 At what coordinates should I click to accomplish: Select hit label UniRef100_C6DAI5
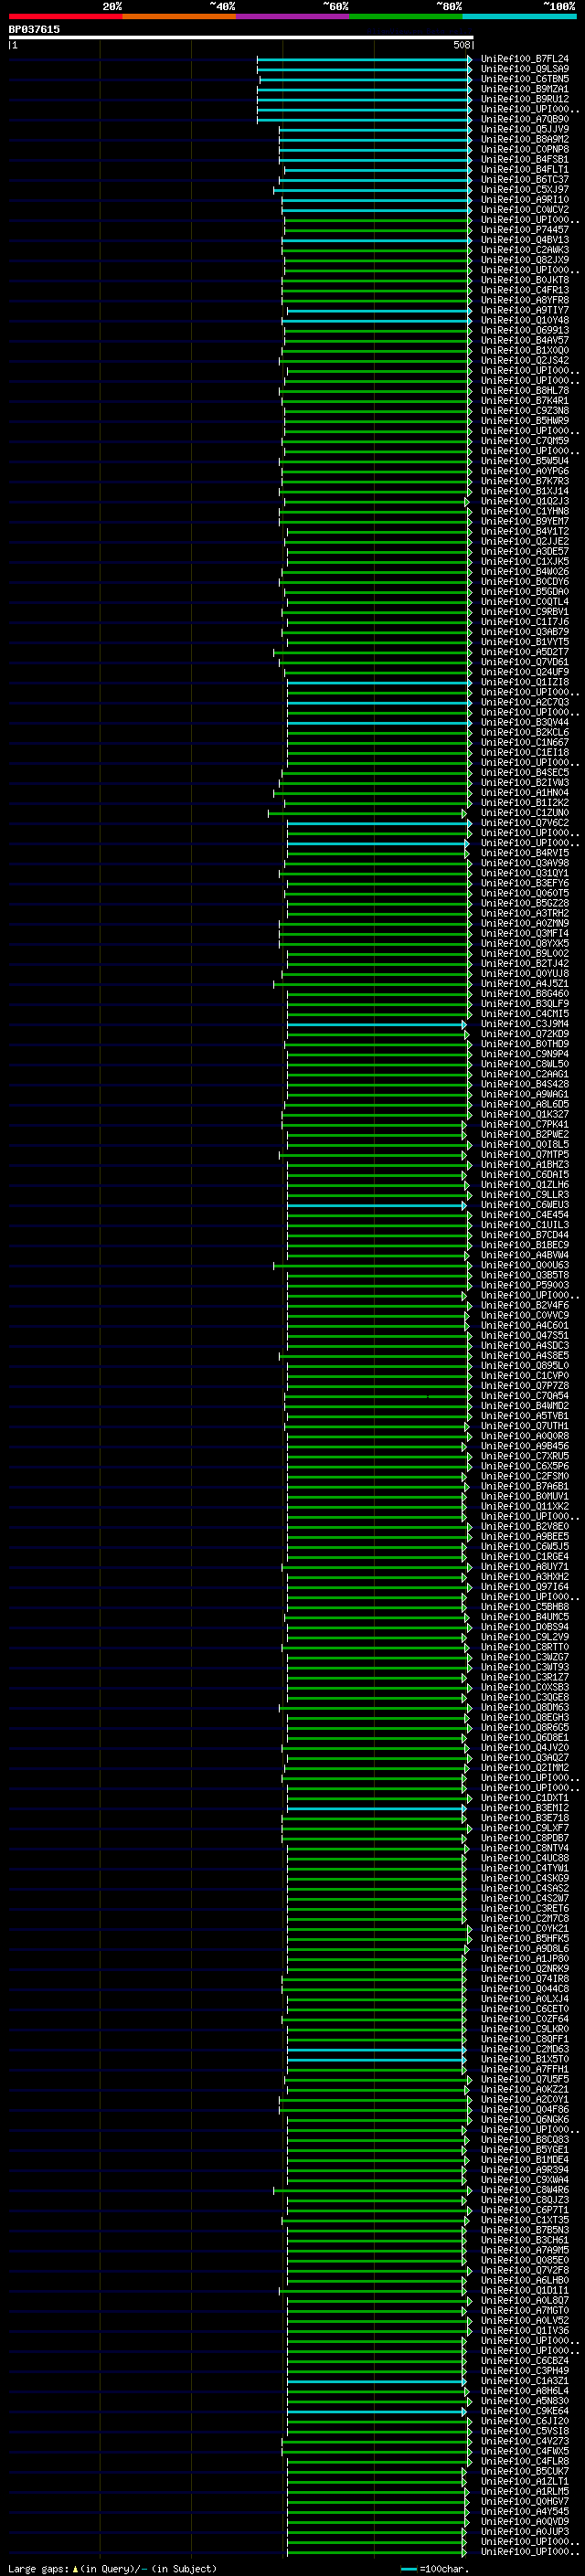[x=525, y=1175]
